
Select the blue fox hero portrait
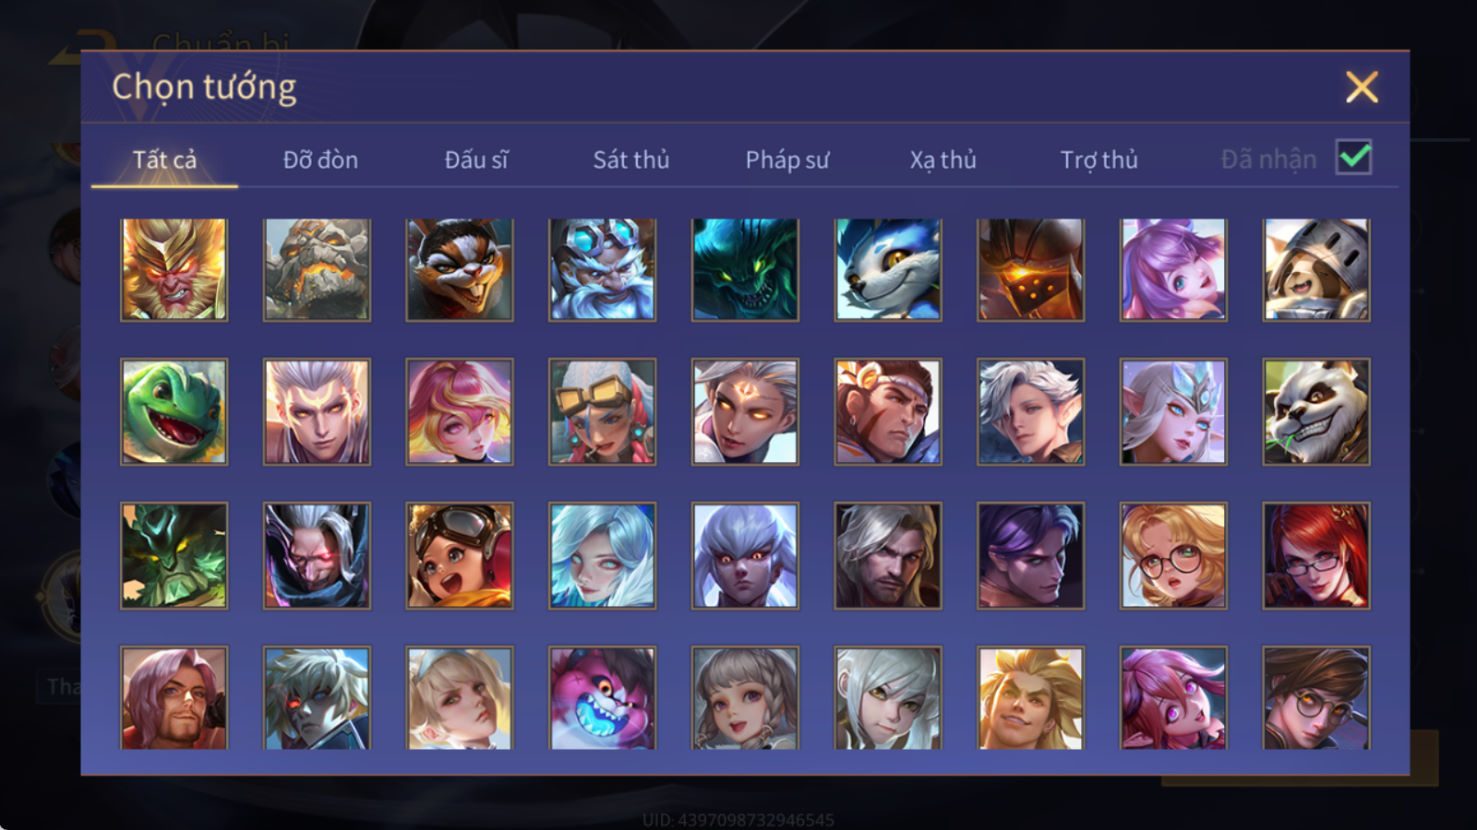888,270
